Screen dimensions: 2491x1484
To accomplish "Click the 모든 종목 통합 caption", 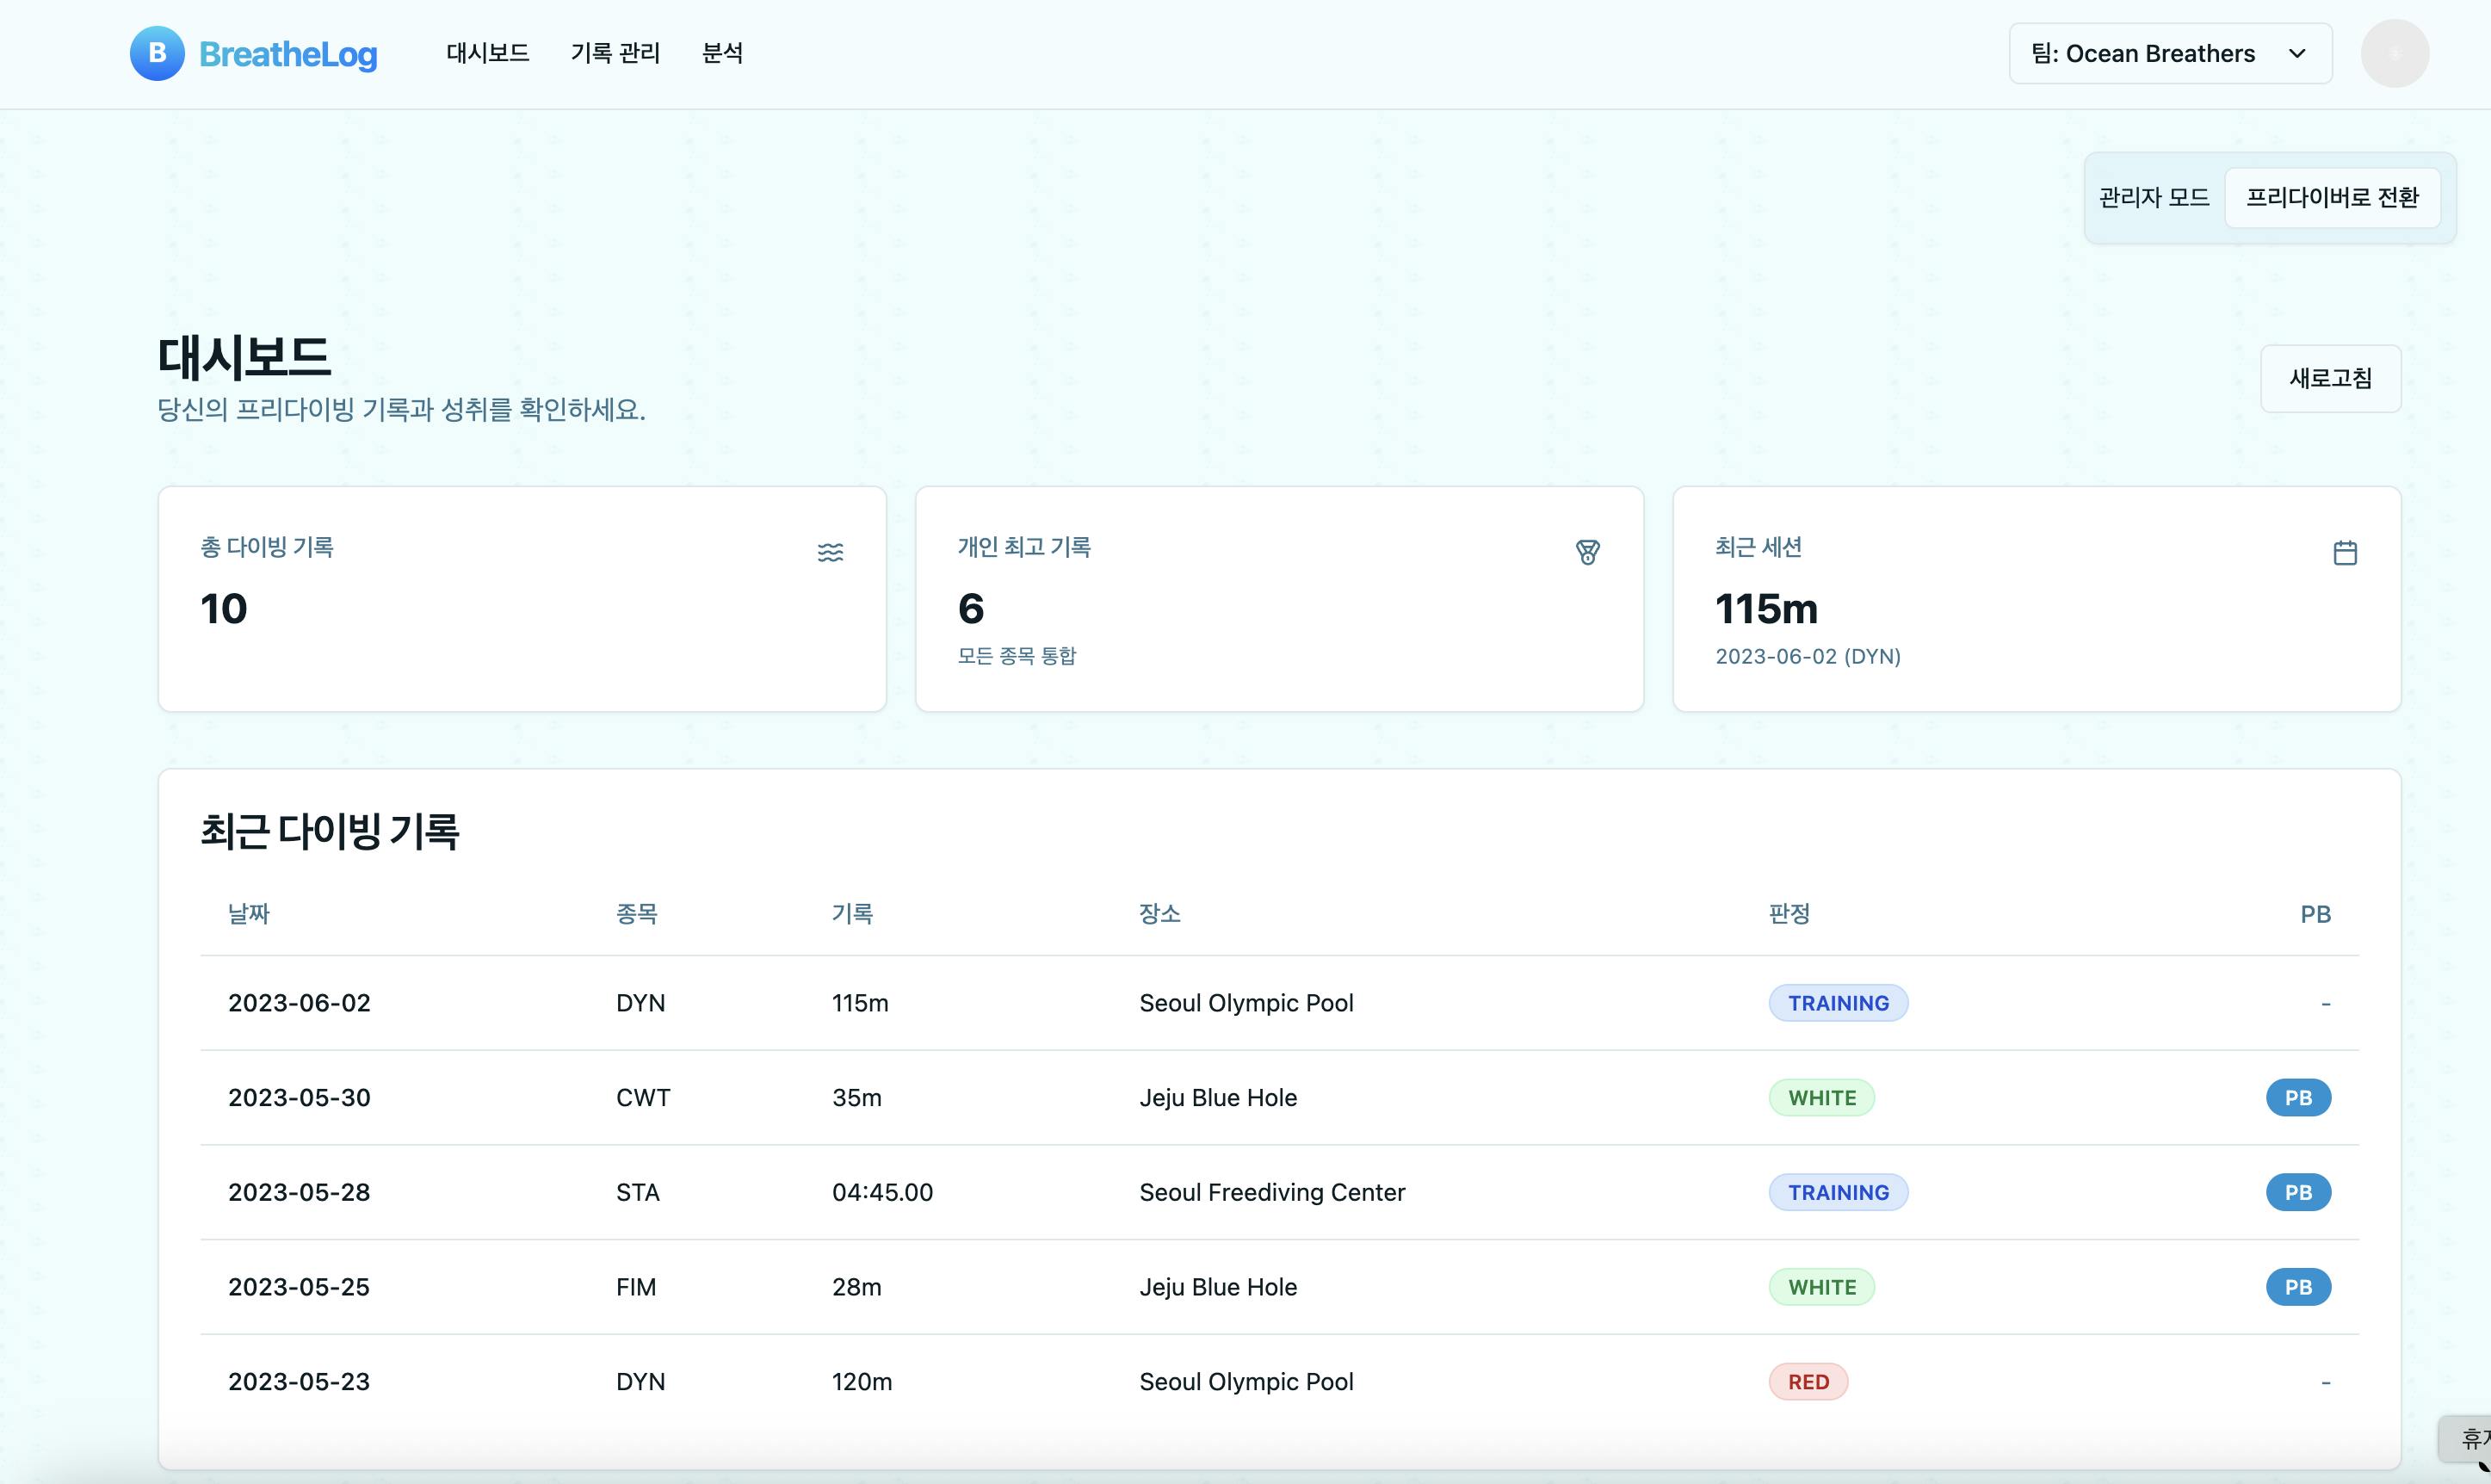I will coord(1017,656).
